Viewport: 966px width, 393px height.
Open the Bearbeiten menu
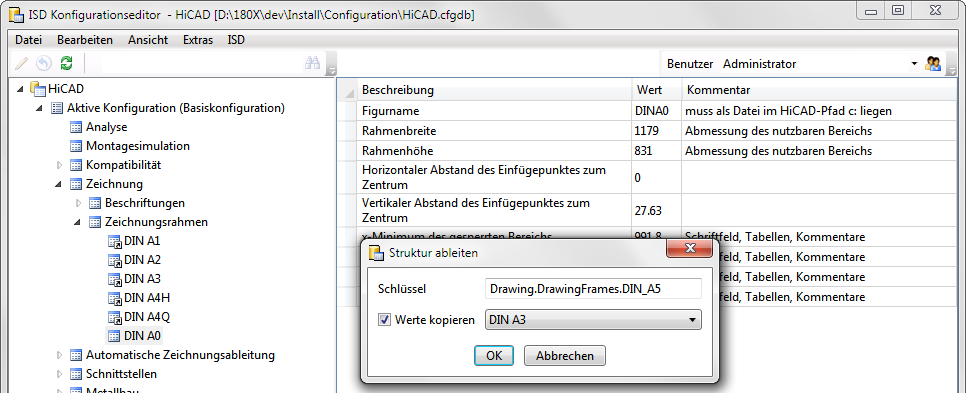point(85,40)
